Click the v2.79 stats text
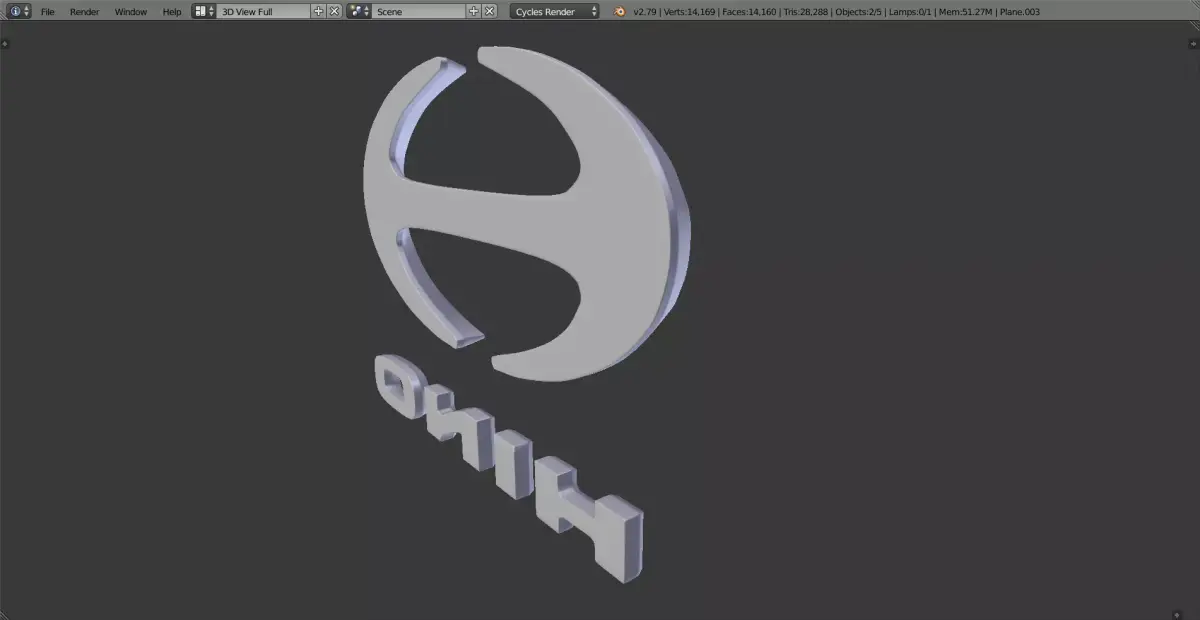Viewport: 1200px width, 620px height. 646,11
